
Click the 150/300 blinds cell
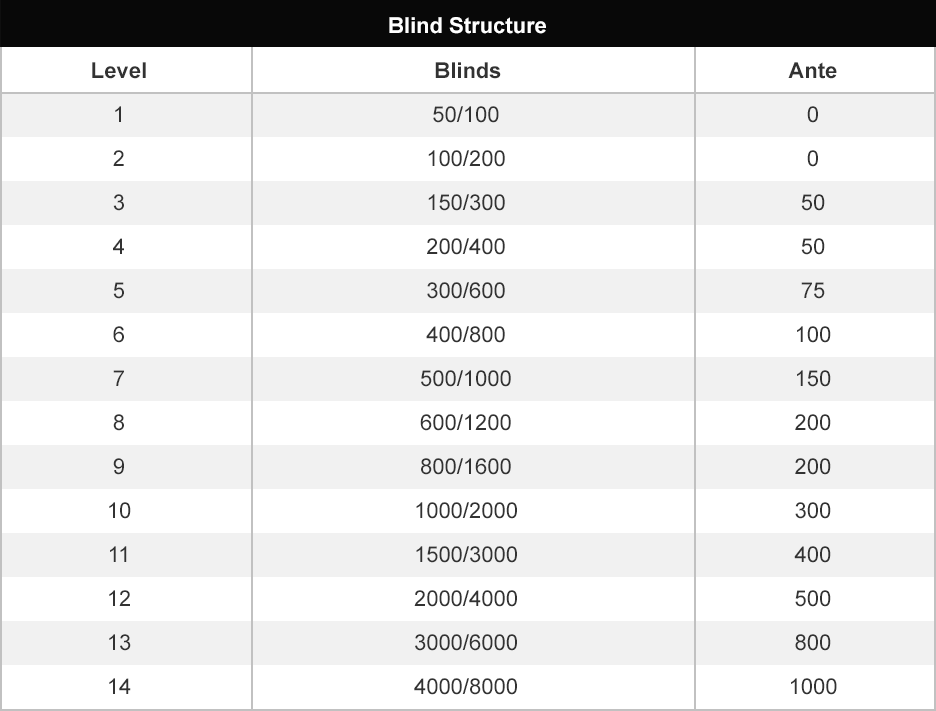click(466, 203)
